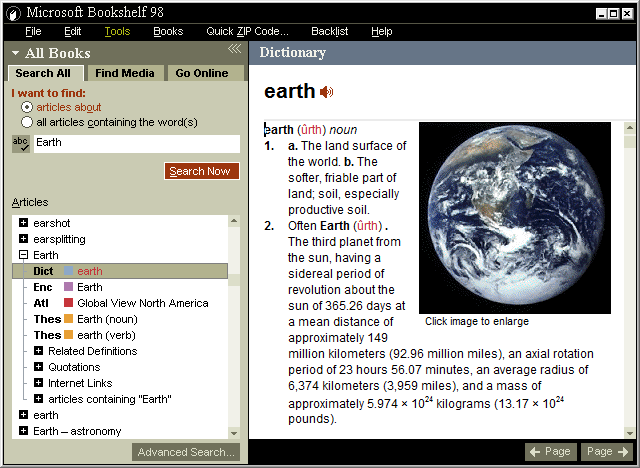640x468 pixels.
Task: Switch to the Find Media tab
Action: click(125, 73)
